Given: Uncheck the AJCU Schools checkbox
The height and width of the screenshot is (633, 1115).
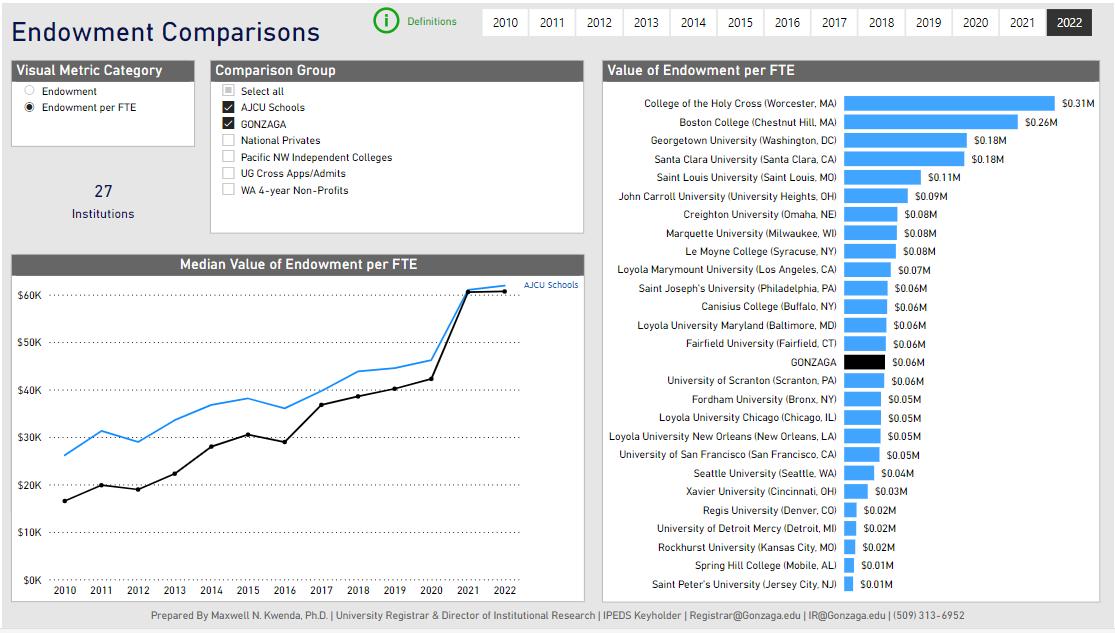Looking at the screenshot, I should coord(228,107).
